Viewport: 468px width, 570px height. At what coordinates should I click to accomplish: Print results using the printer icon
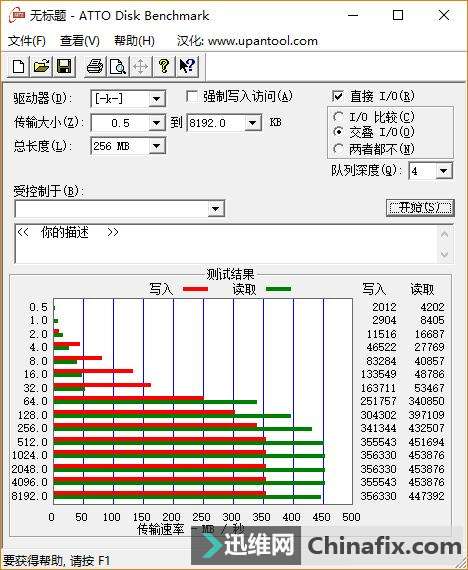point(95,67)
